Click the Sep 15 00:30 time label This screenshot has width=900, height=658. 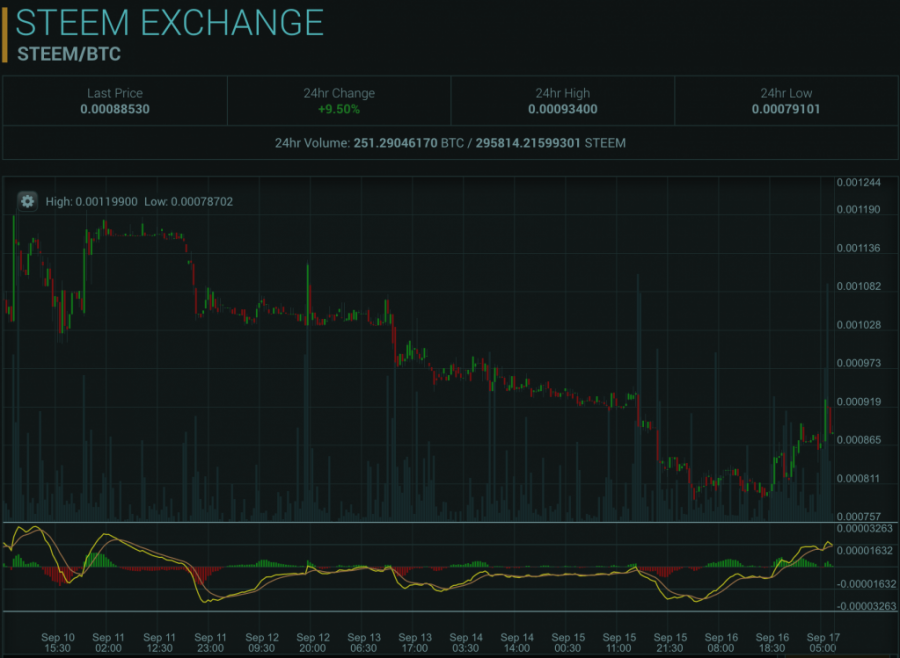click(x=568, y=643)
